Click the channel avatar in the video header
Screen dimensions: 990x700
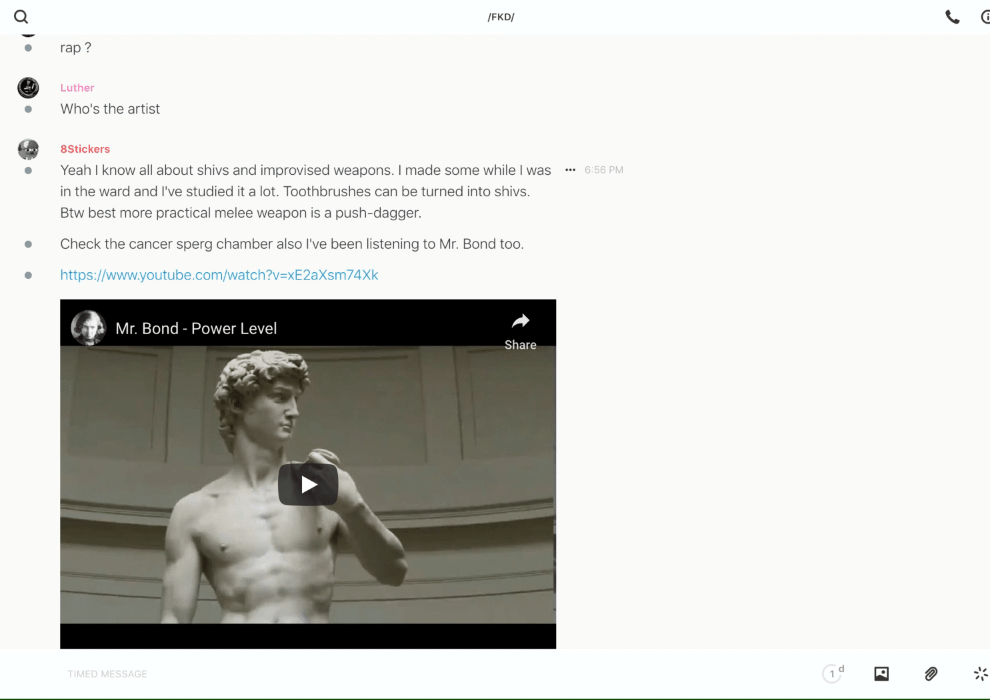88,328
